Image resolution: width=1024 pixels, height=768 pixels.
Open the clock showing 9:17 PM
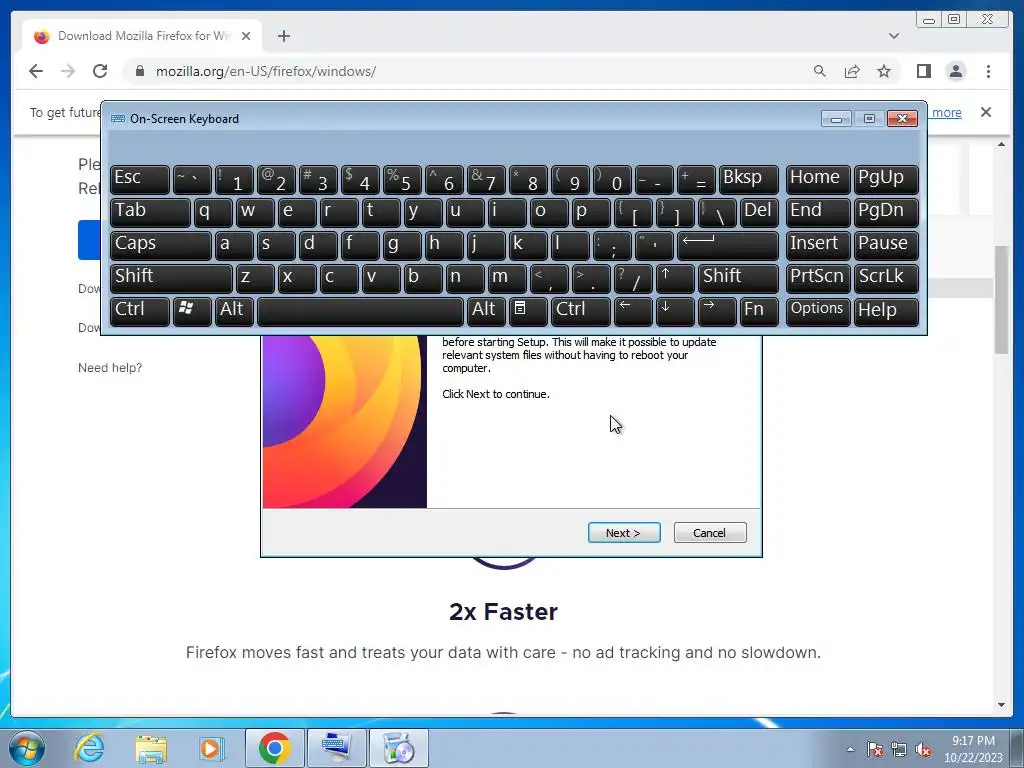click(x=973, y=749)
